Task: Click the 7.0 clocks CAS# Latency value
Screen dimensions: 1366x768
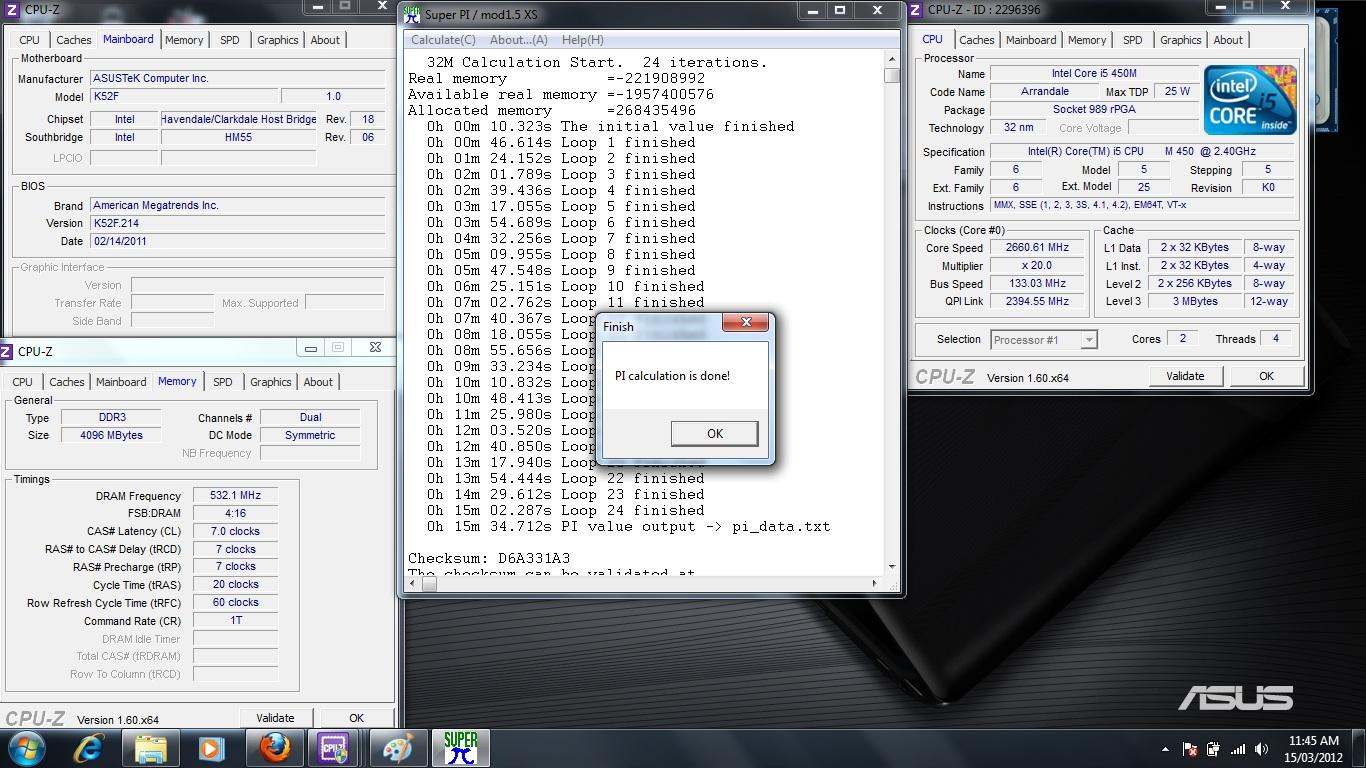Action: coord(236,532)
